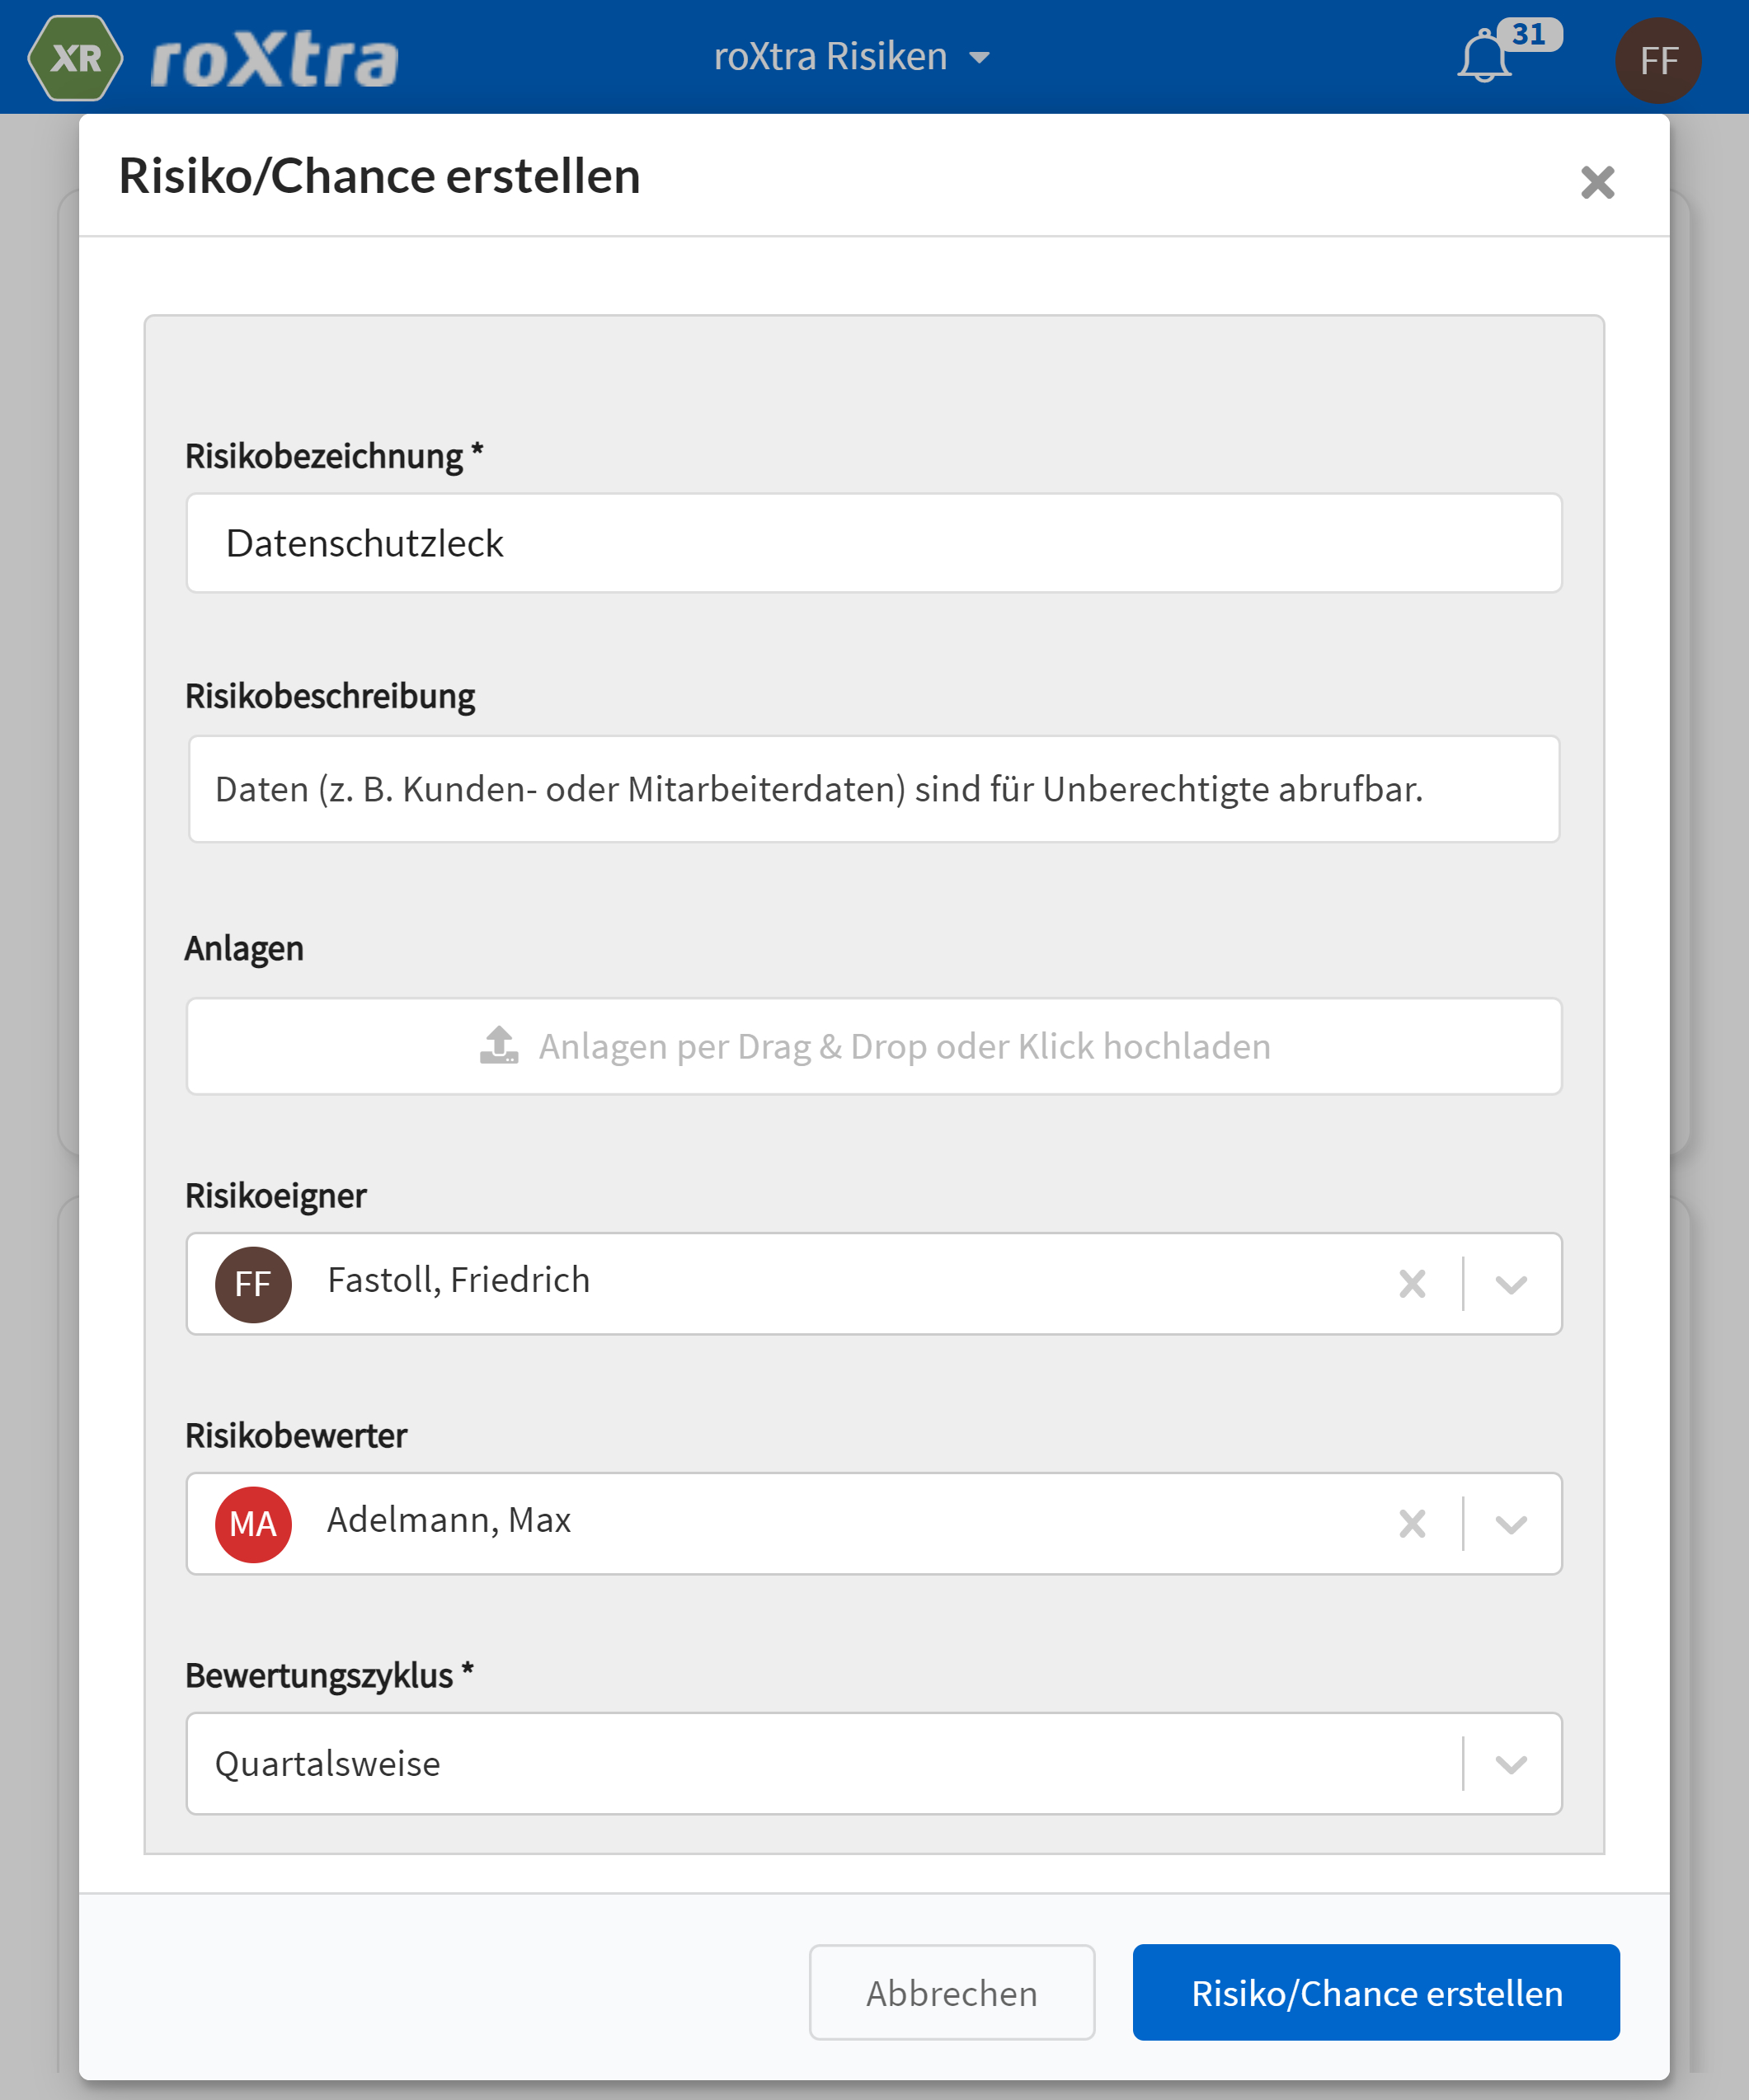Click the MA avatar in Risikobewerter field
This screenshot has height=2100, width=1749.
coord(253,1524)
